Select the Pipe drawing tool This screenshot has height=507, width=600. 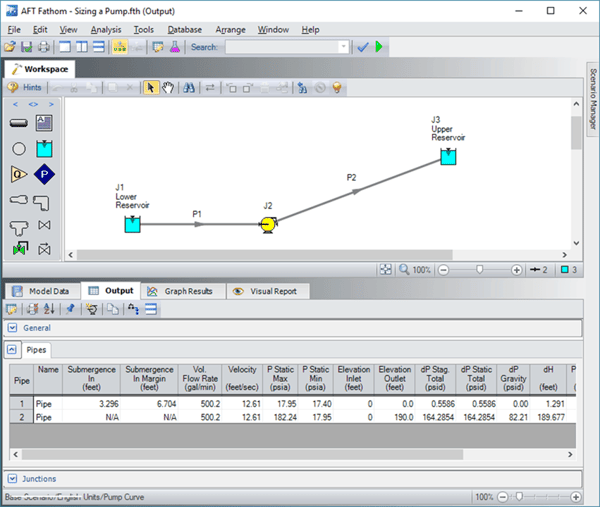(18, 123)
